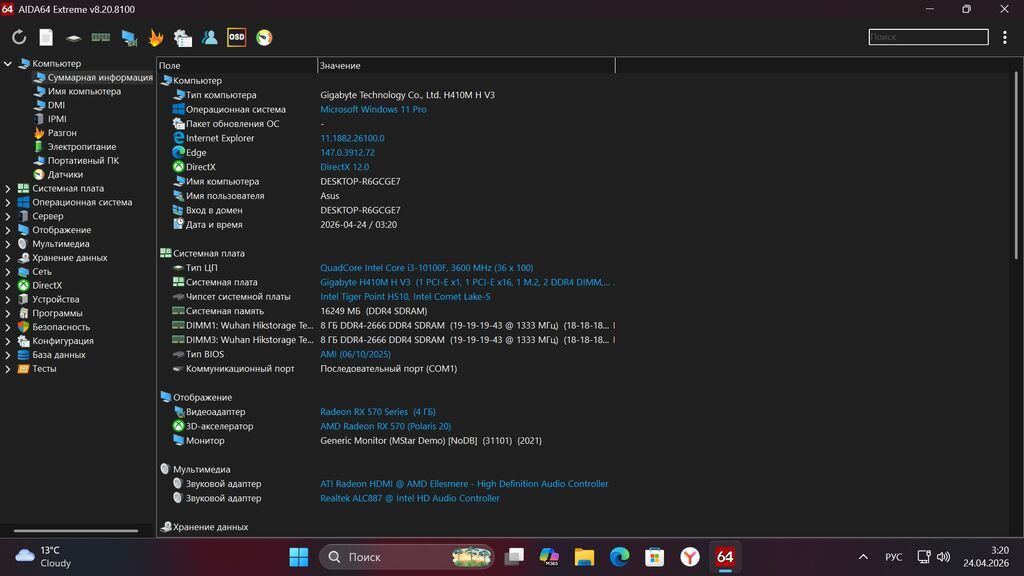Open the gear and list settings toolbar icon

tap(183, 38)
